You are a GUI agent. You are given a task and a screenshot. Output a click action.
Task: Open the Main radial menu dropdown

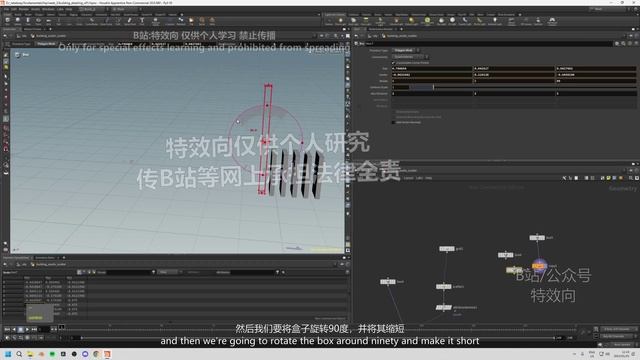(126, 9)
